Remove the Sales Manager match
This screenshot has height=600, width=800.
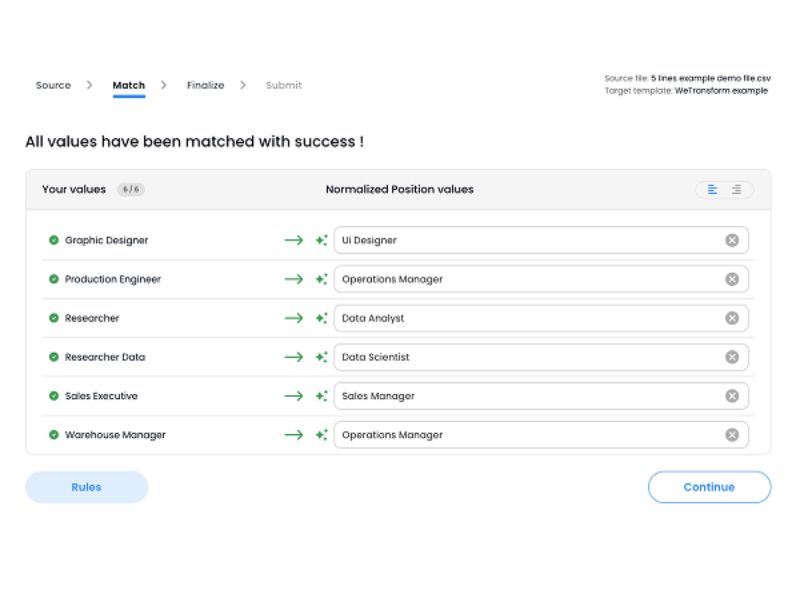[x=732, y=396]
